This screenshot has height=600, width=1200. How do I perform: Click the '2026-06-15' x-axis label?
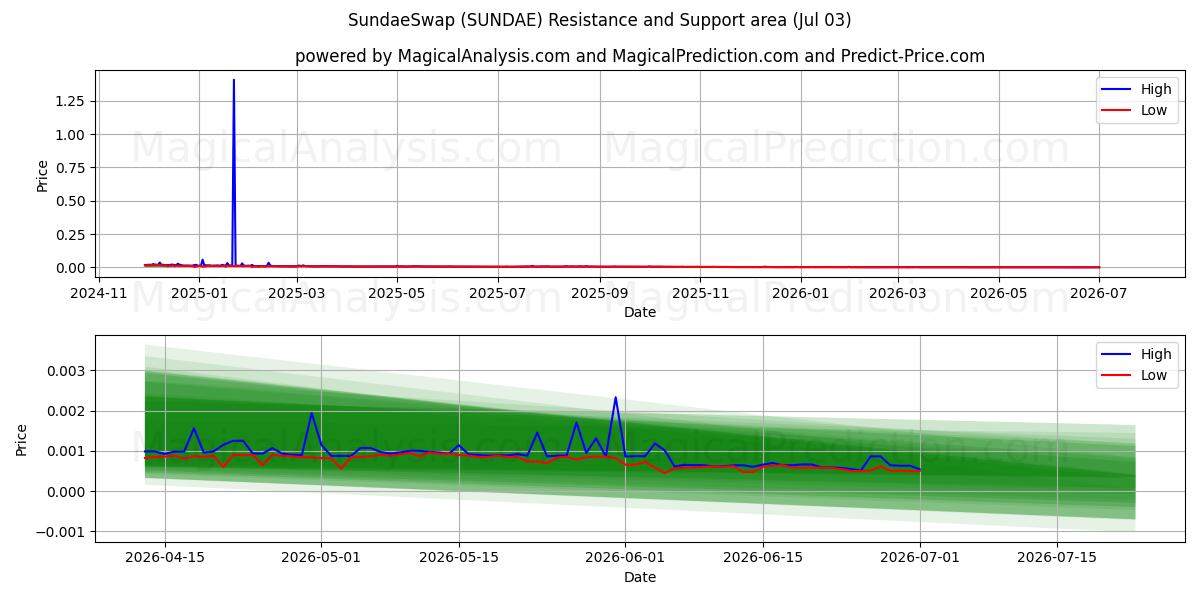pyautogui.click(x=763, y=557)
